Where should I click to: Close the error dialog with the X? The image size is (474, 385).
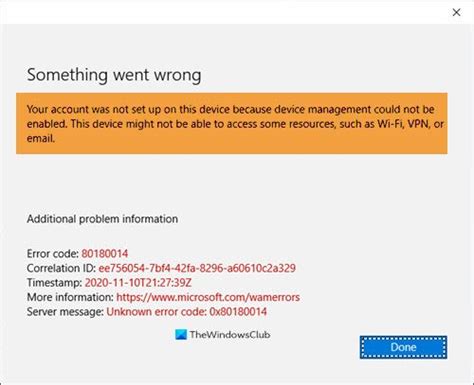point(456,12)
